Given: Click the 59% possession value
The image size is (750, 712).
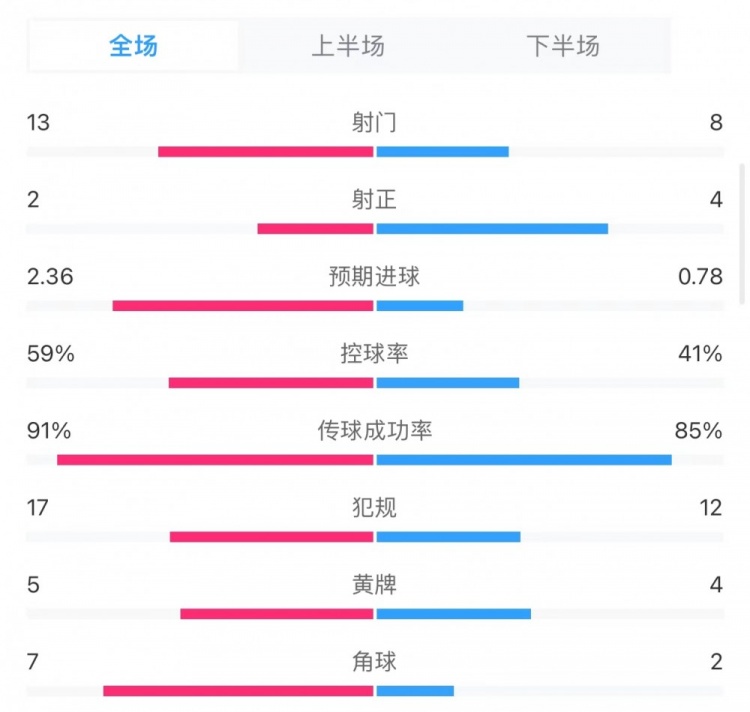Looking at the screenshot, I should [49, 354].
